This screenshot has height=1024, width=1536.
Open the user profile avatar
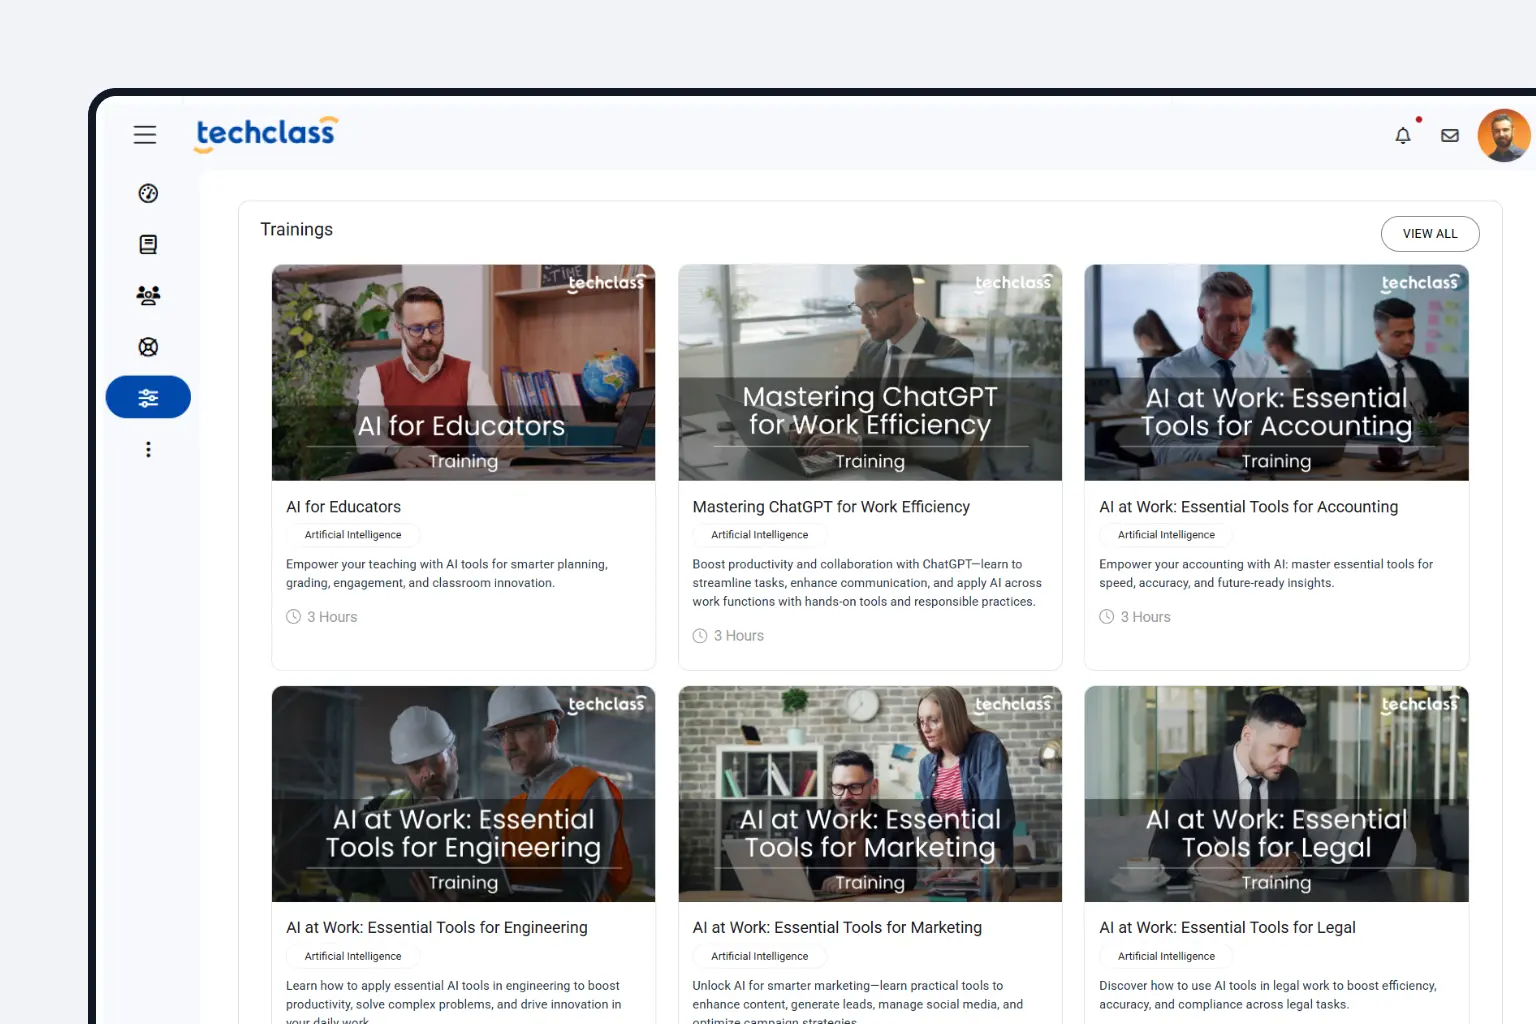pos(1504,135)
